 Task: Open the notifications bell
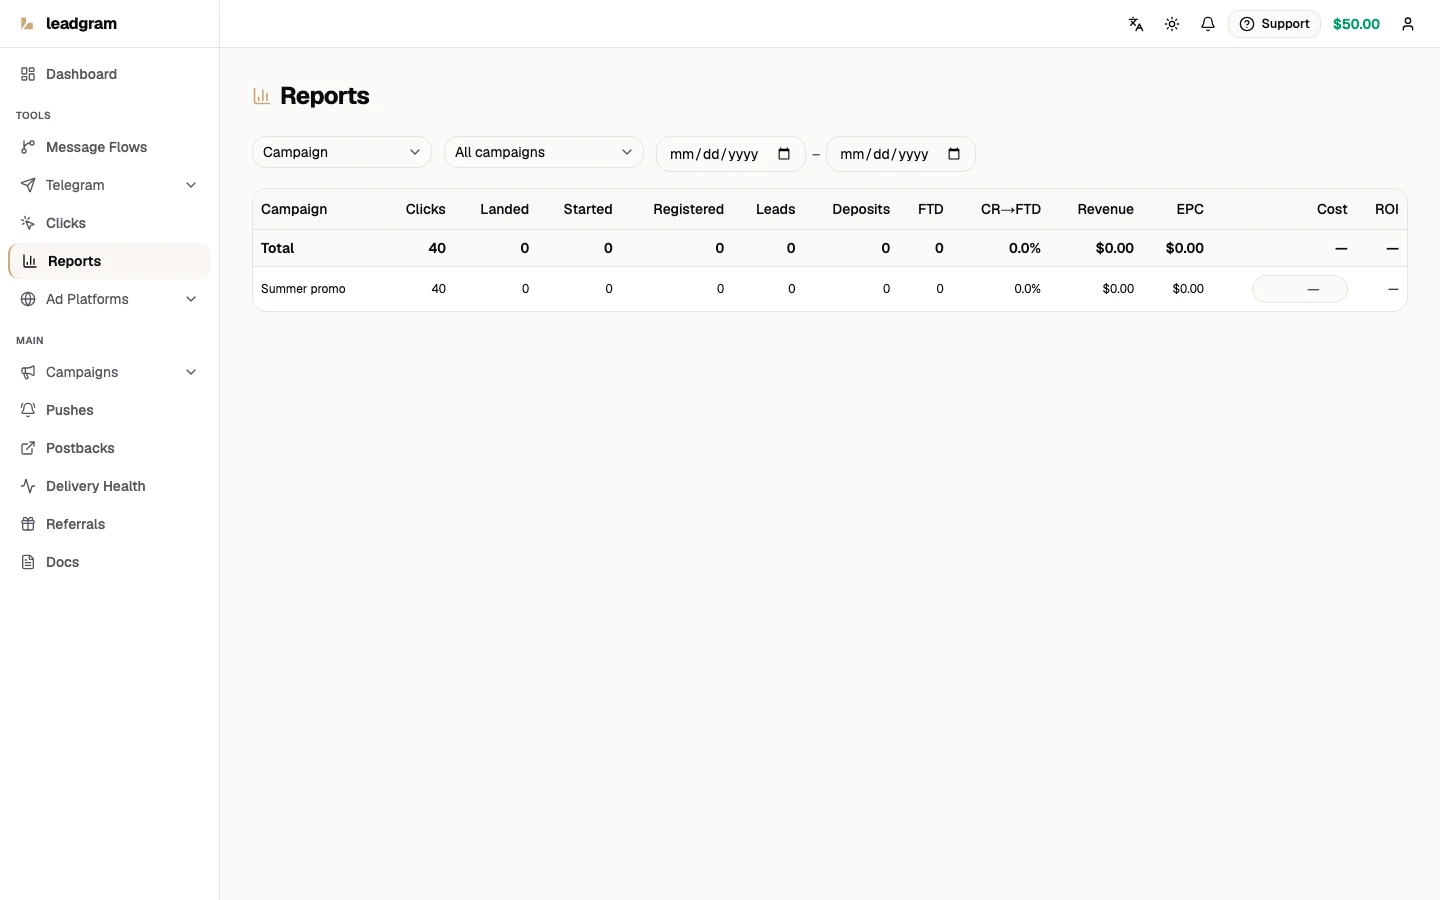tap(1208, 24)
